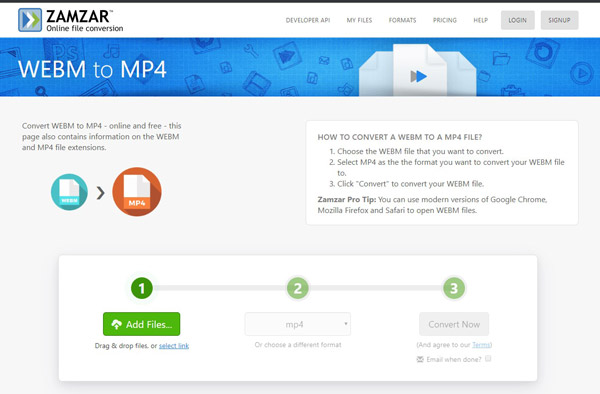Click the play arrow icon in banner
This screenshot has height=394, width=600.
[419, 77]
